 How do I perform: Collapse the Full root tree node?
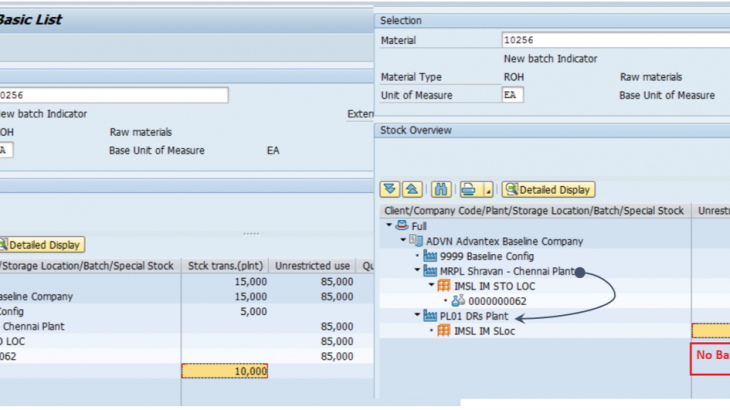(388, 226)
